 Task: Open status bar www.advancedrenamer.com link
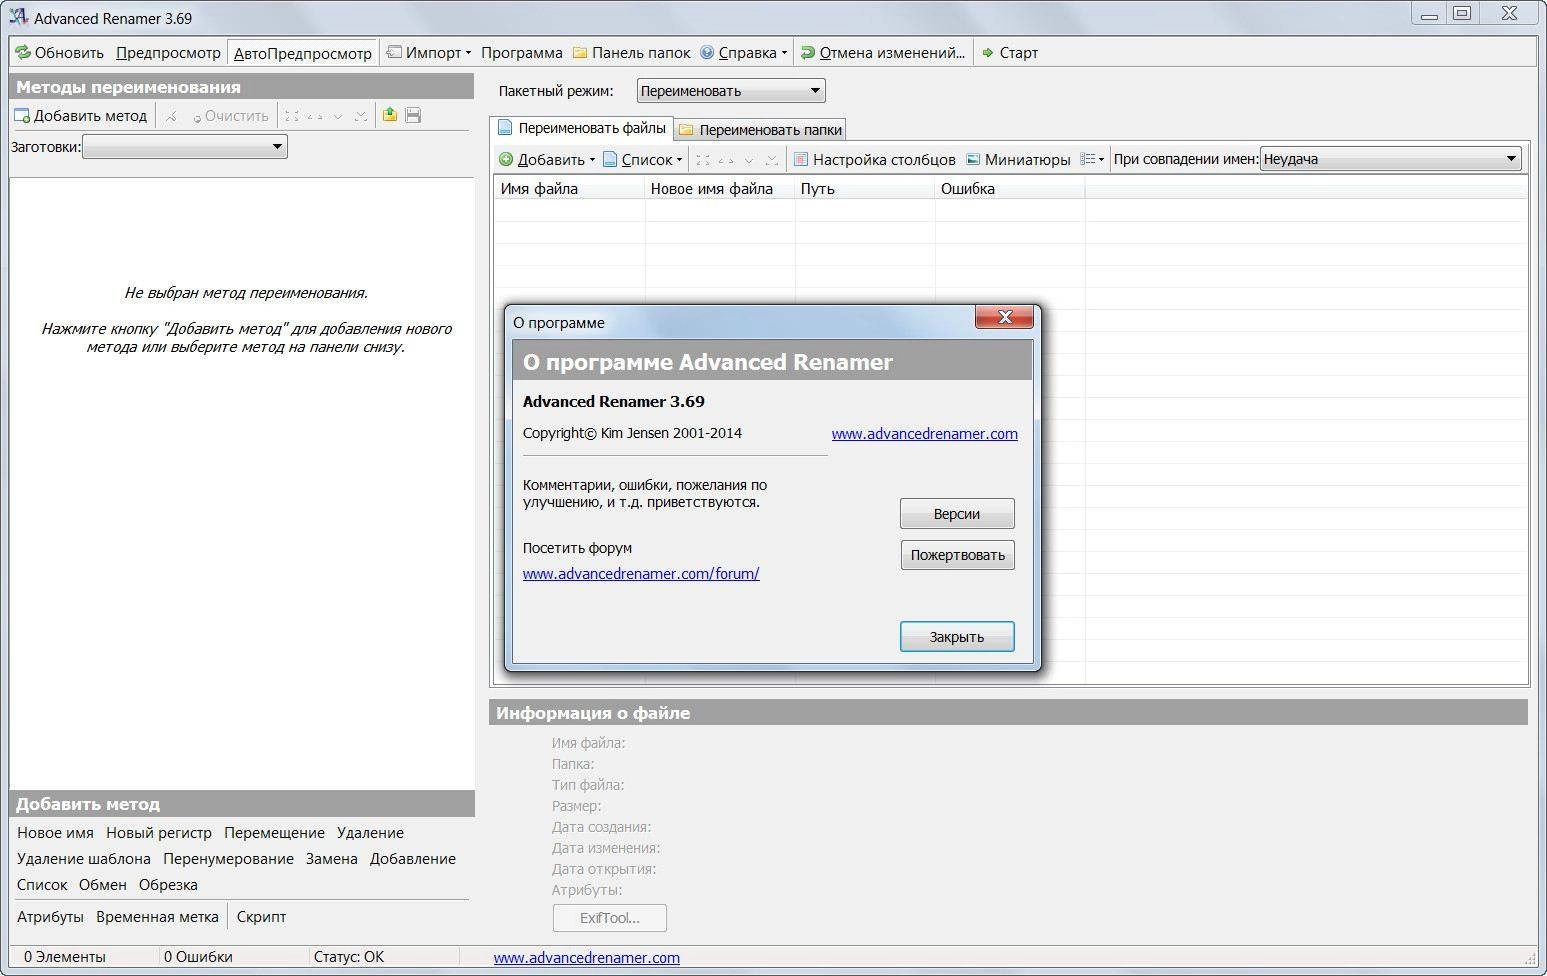[586, 958]
